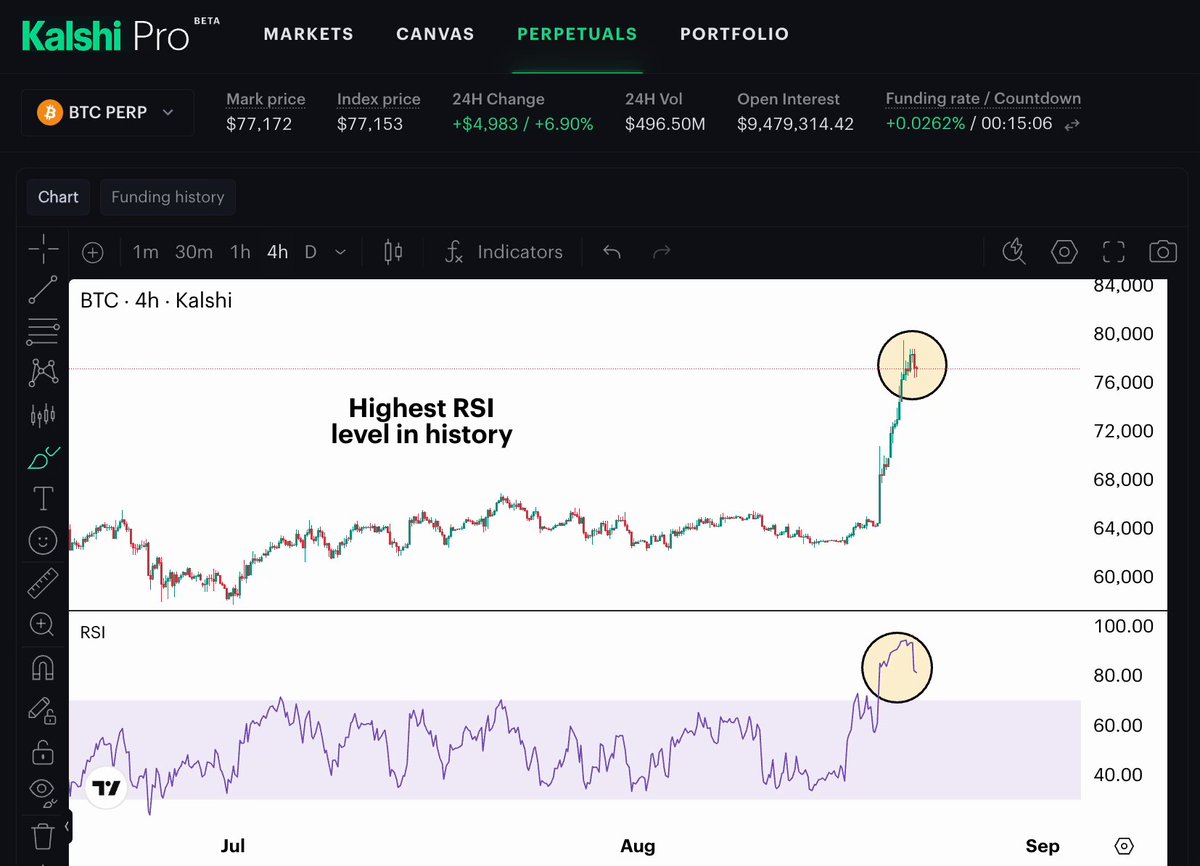Screen dimensions: 1200x866
Task: Select the PERPETUALS tab
Action: tap(577, 34)
